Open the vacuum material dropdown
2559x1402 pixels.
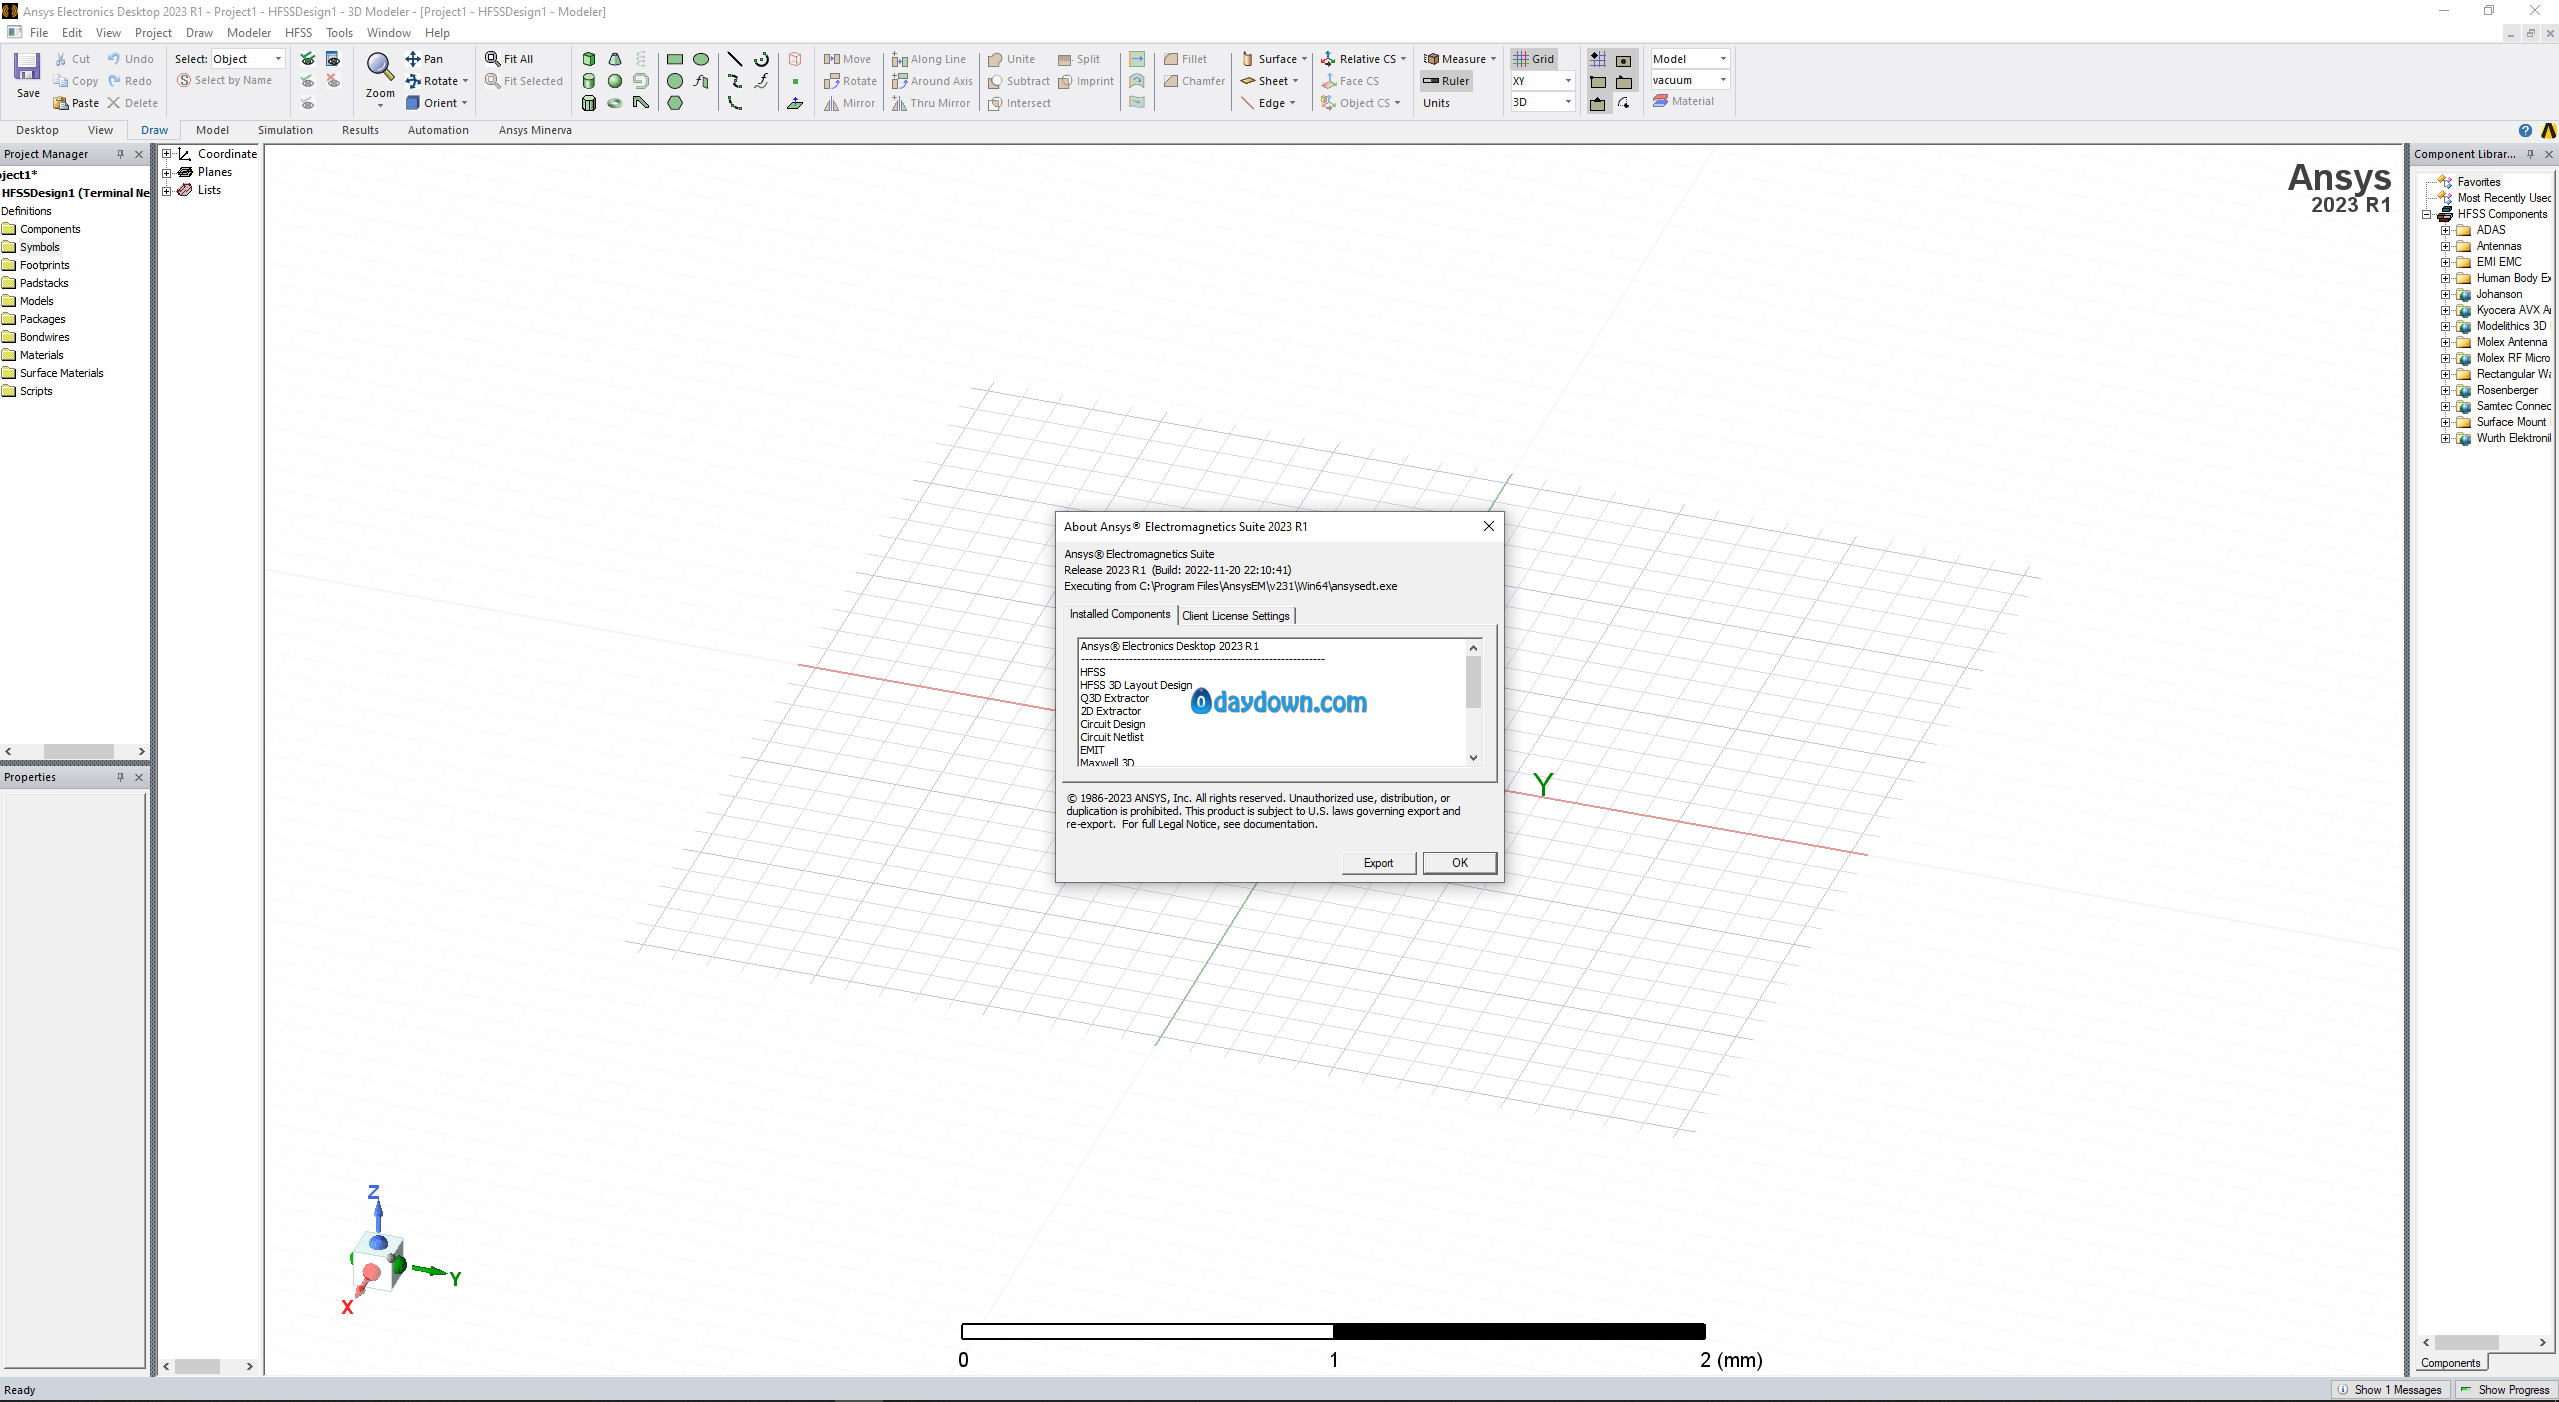point(1689,80)
